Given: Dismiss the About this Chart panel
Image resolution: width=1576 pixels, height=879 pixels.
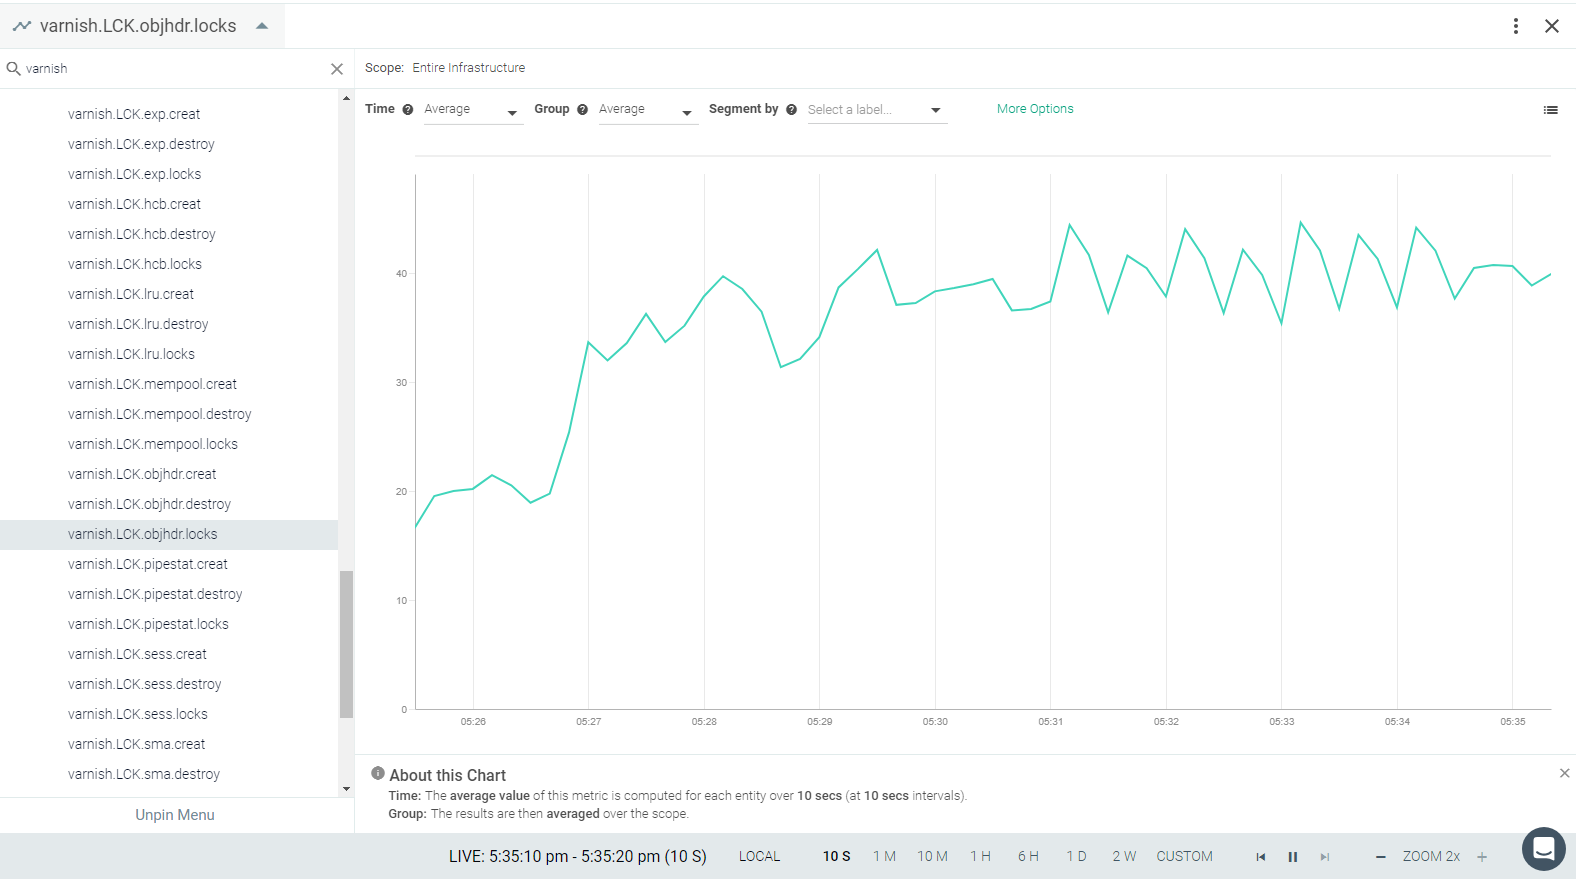Looking at the screenshot, I should (1565, 773).
